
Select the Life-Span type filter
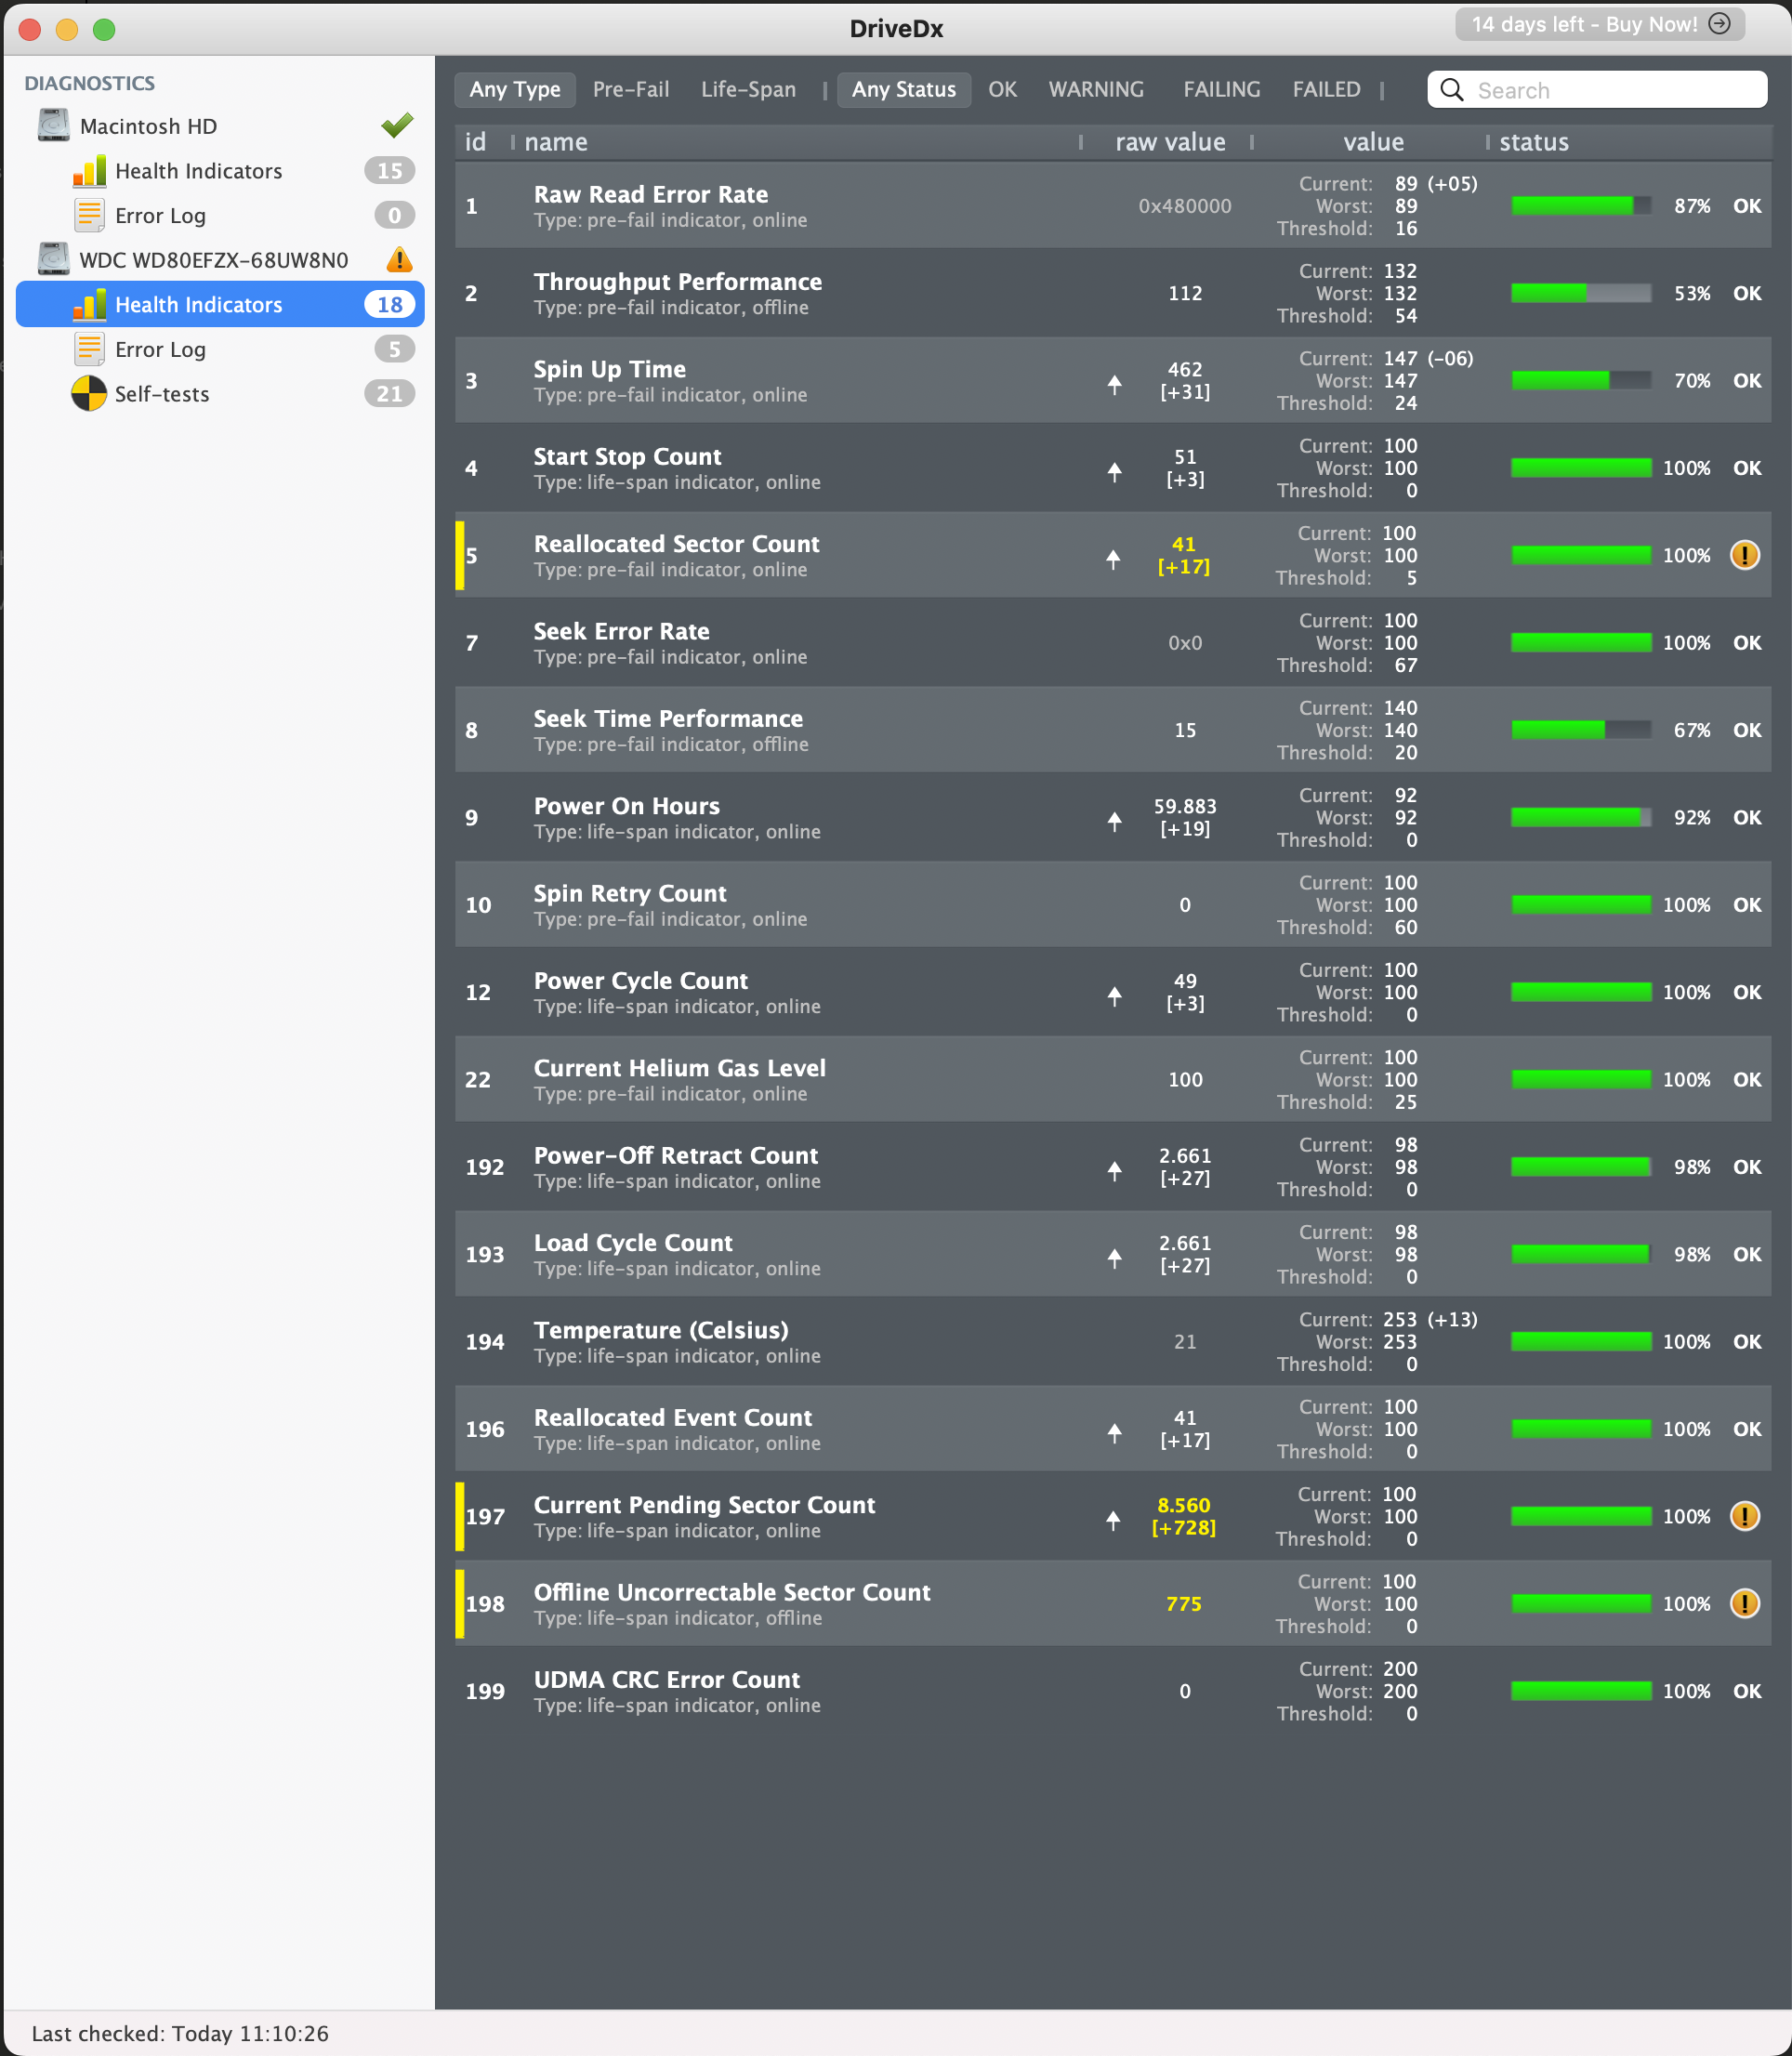(x=748, y=90)
